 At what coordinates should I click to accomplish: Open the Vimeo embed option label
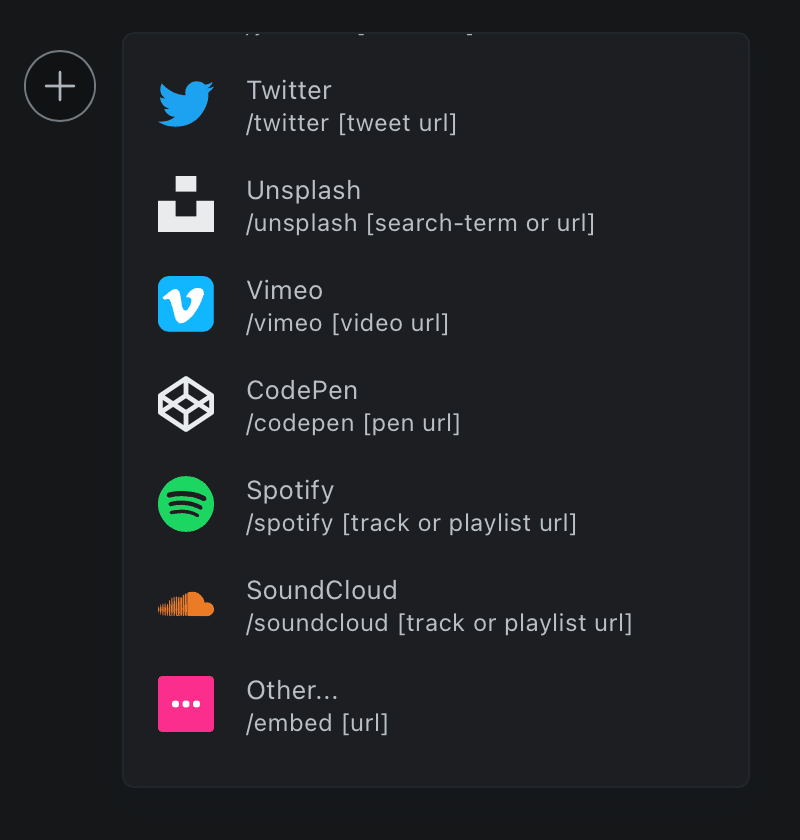click(285, 290)
